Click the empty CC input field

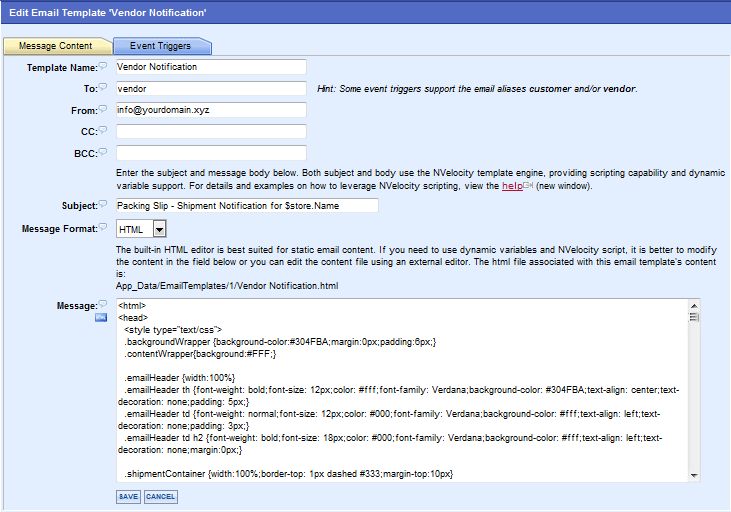tap(211, 131)
